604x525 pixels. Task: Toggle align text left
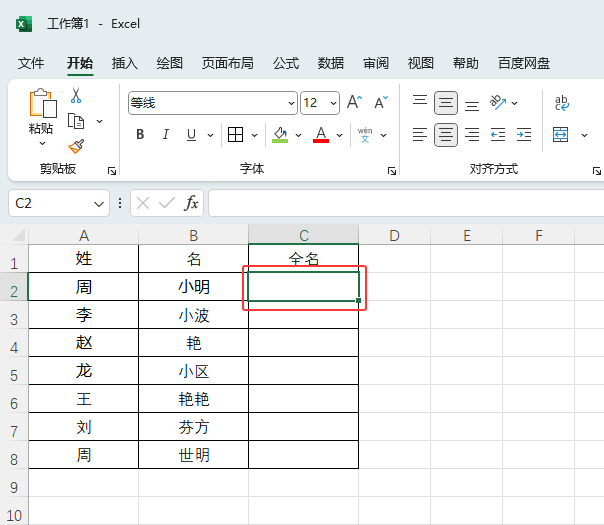coord(420,135)
